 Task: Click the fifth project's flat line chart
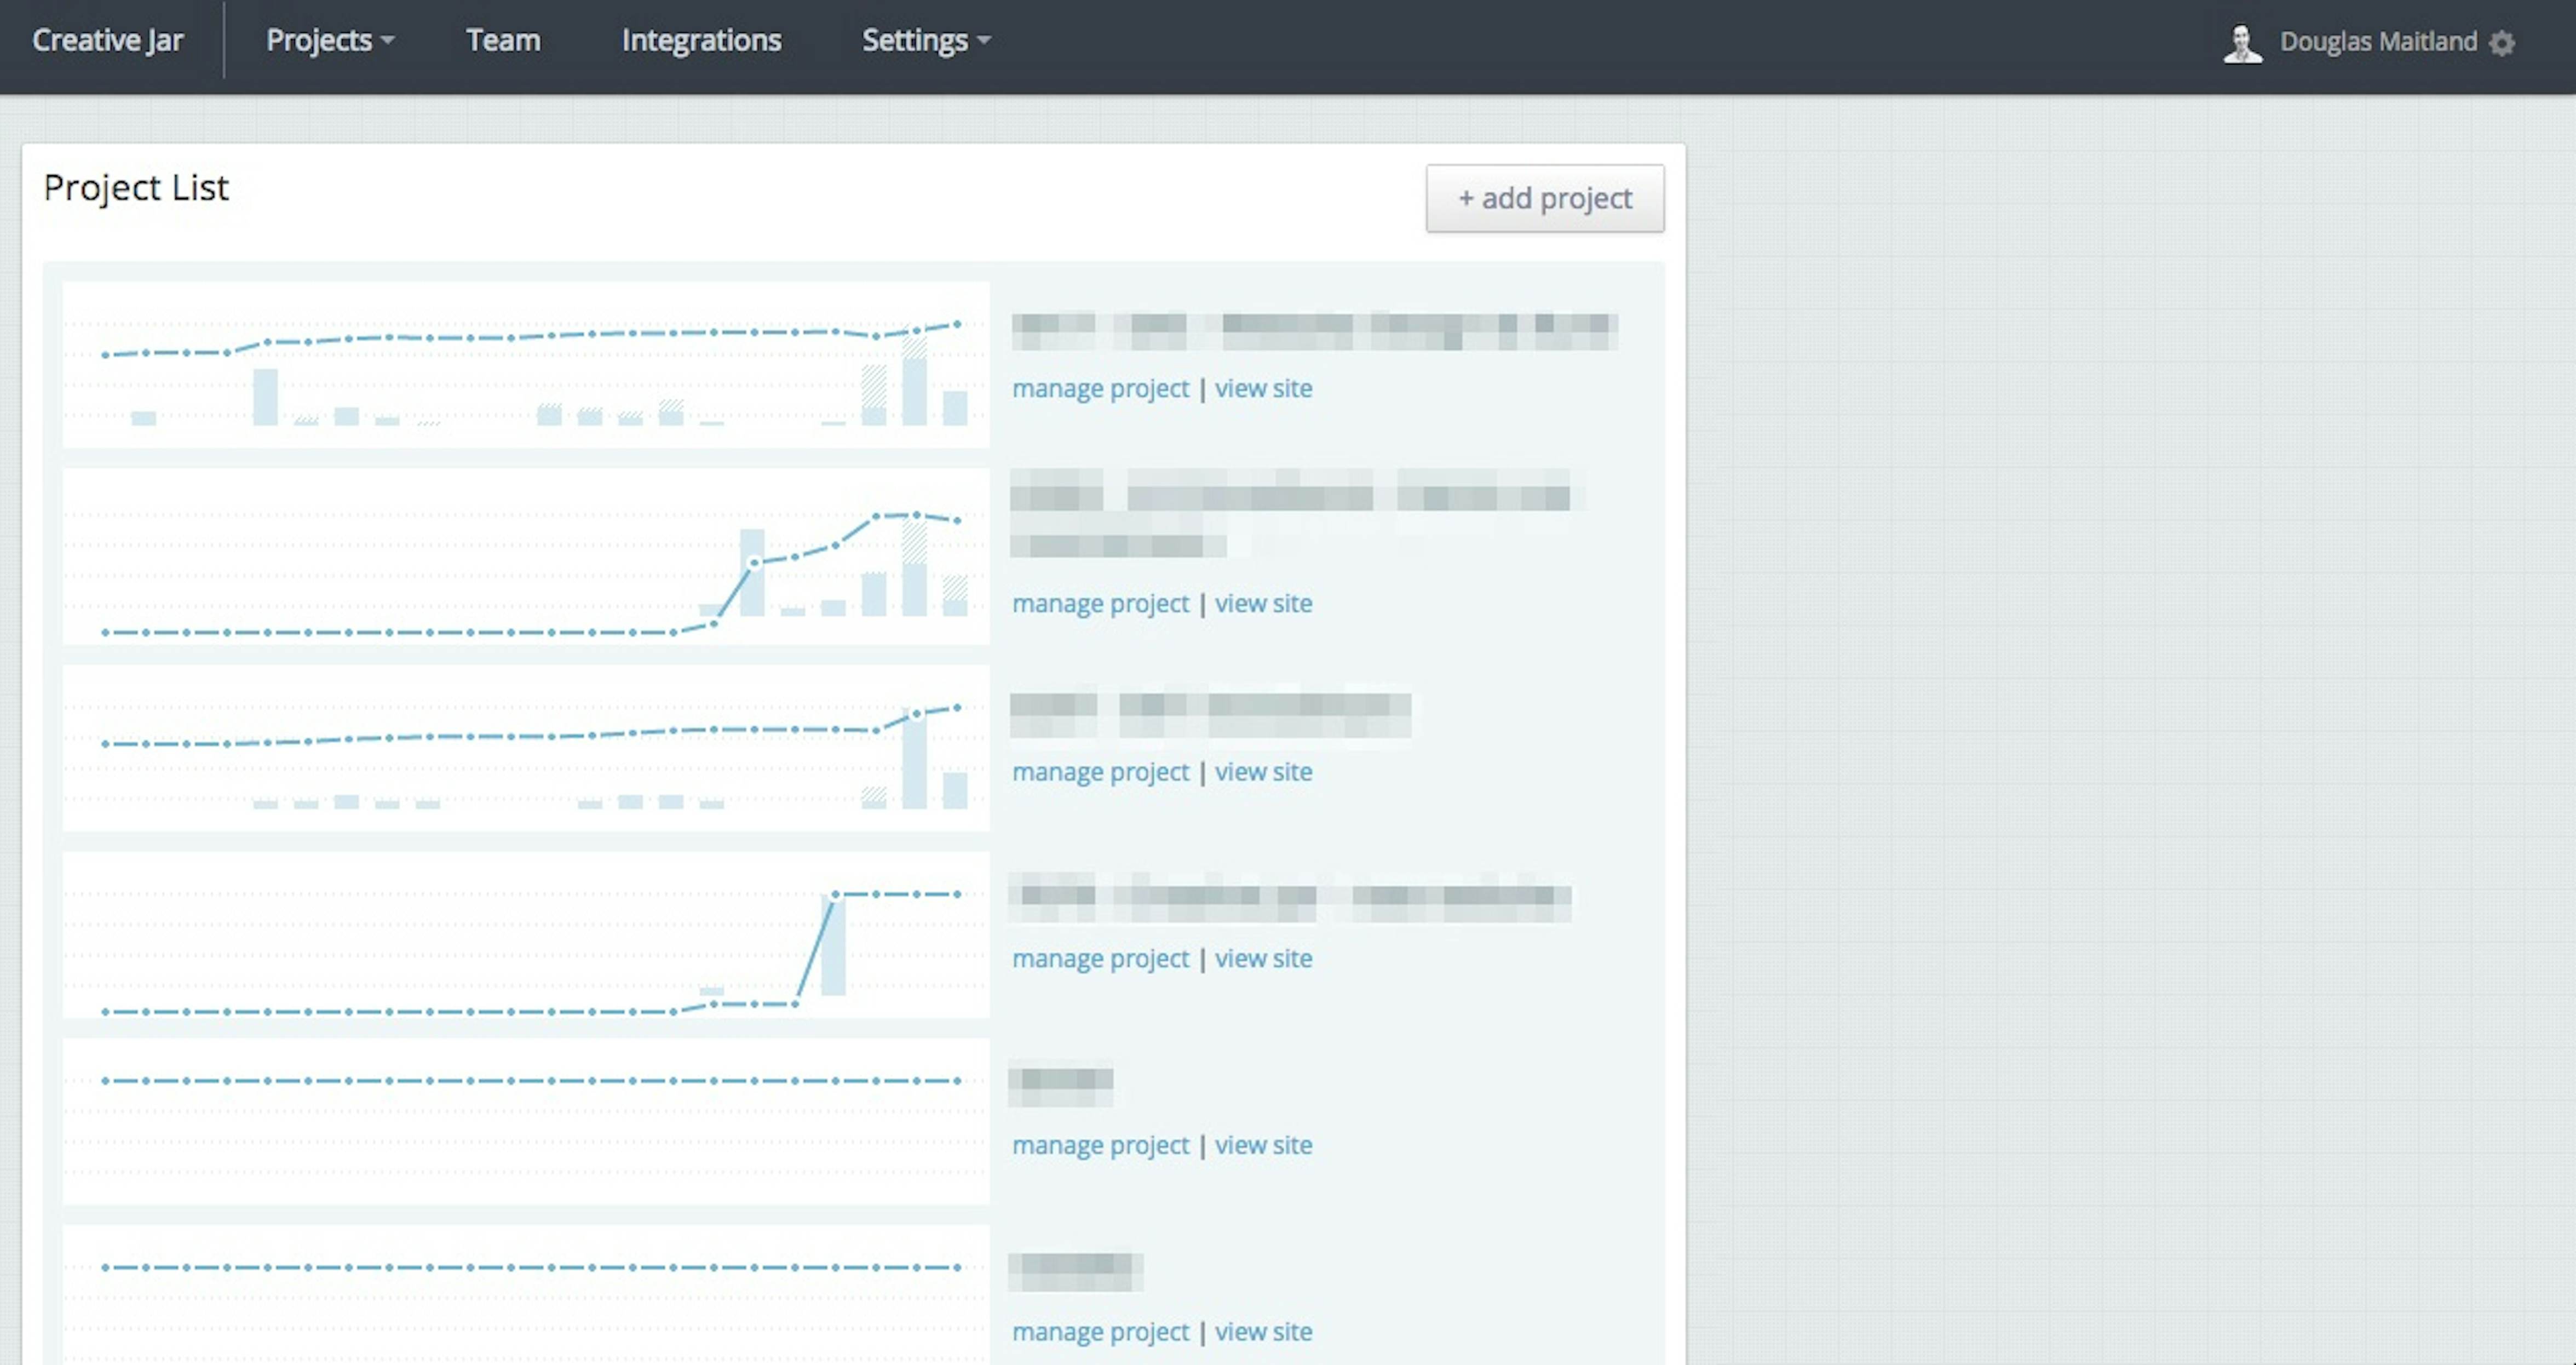tap(526, 1121)
